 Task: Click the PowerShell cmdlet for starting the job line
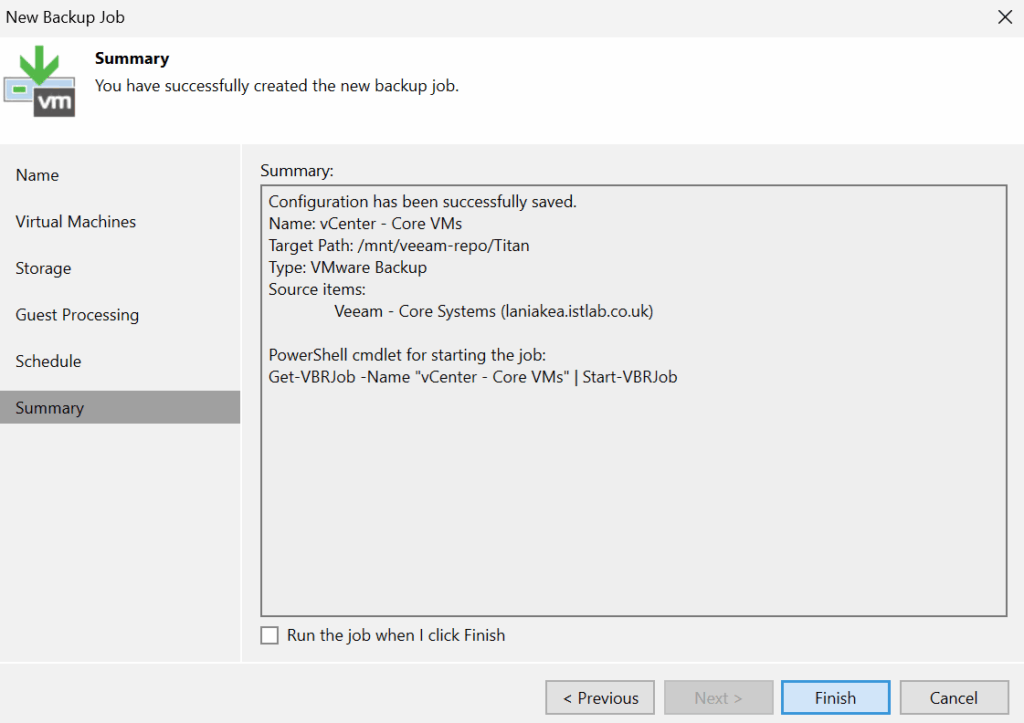click(x=407, y=355)
